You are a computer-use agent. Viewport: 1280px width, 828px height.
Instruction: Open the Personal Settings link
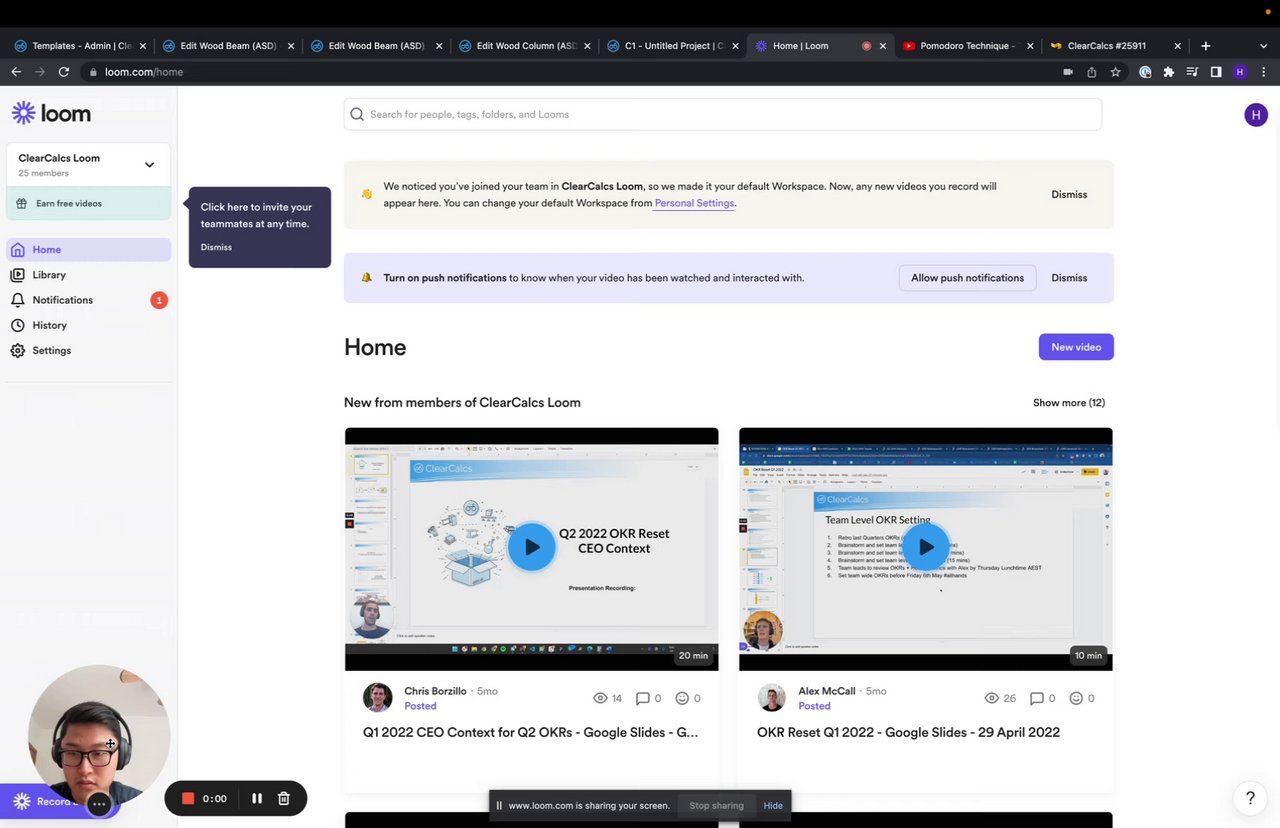coord(694,203)
